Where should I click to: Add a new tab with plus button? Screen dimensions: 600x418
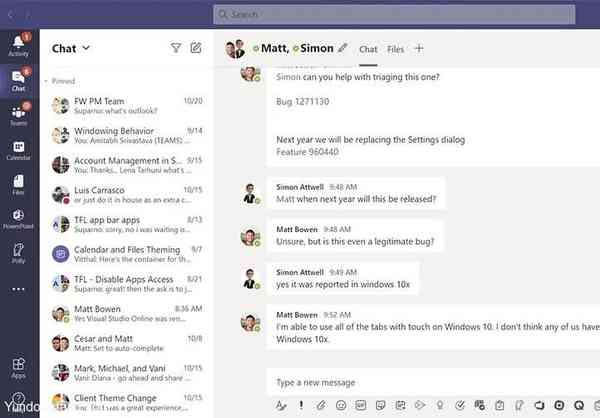419,48
